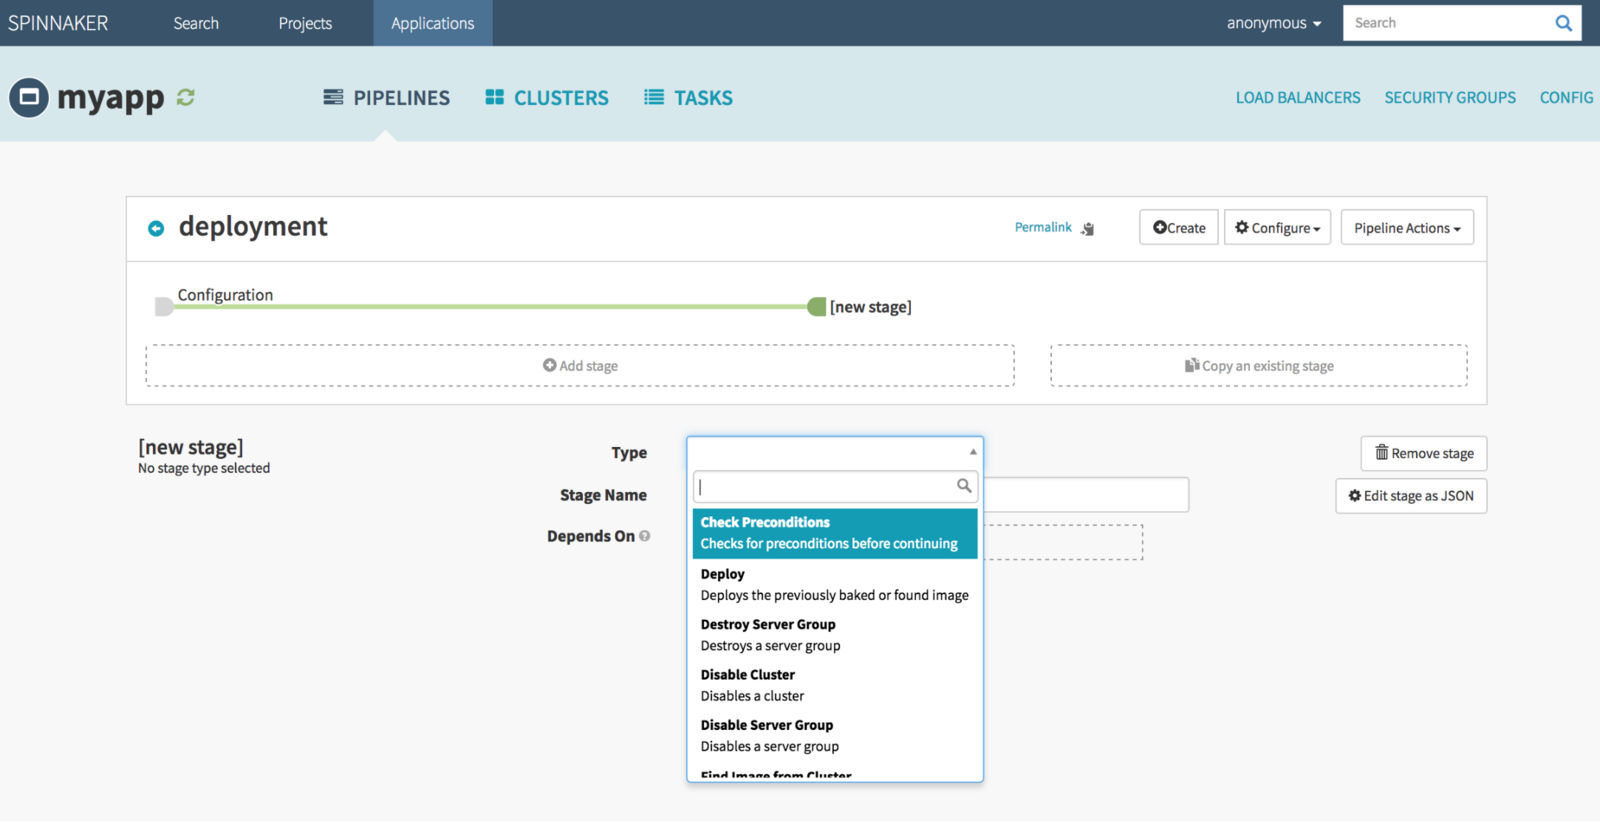The height and width of the screenshot is (826, 1600).
Task: Click the Stage Name text field
Action: [x=1087, y=495]
